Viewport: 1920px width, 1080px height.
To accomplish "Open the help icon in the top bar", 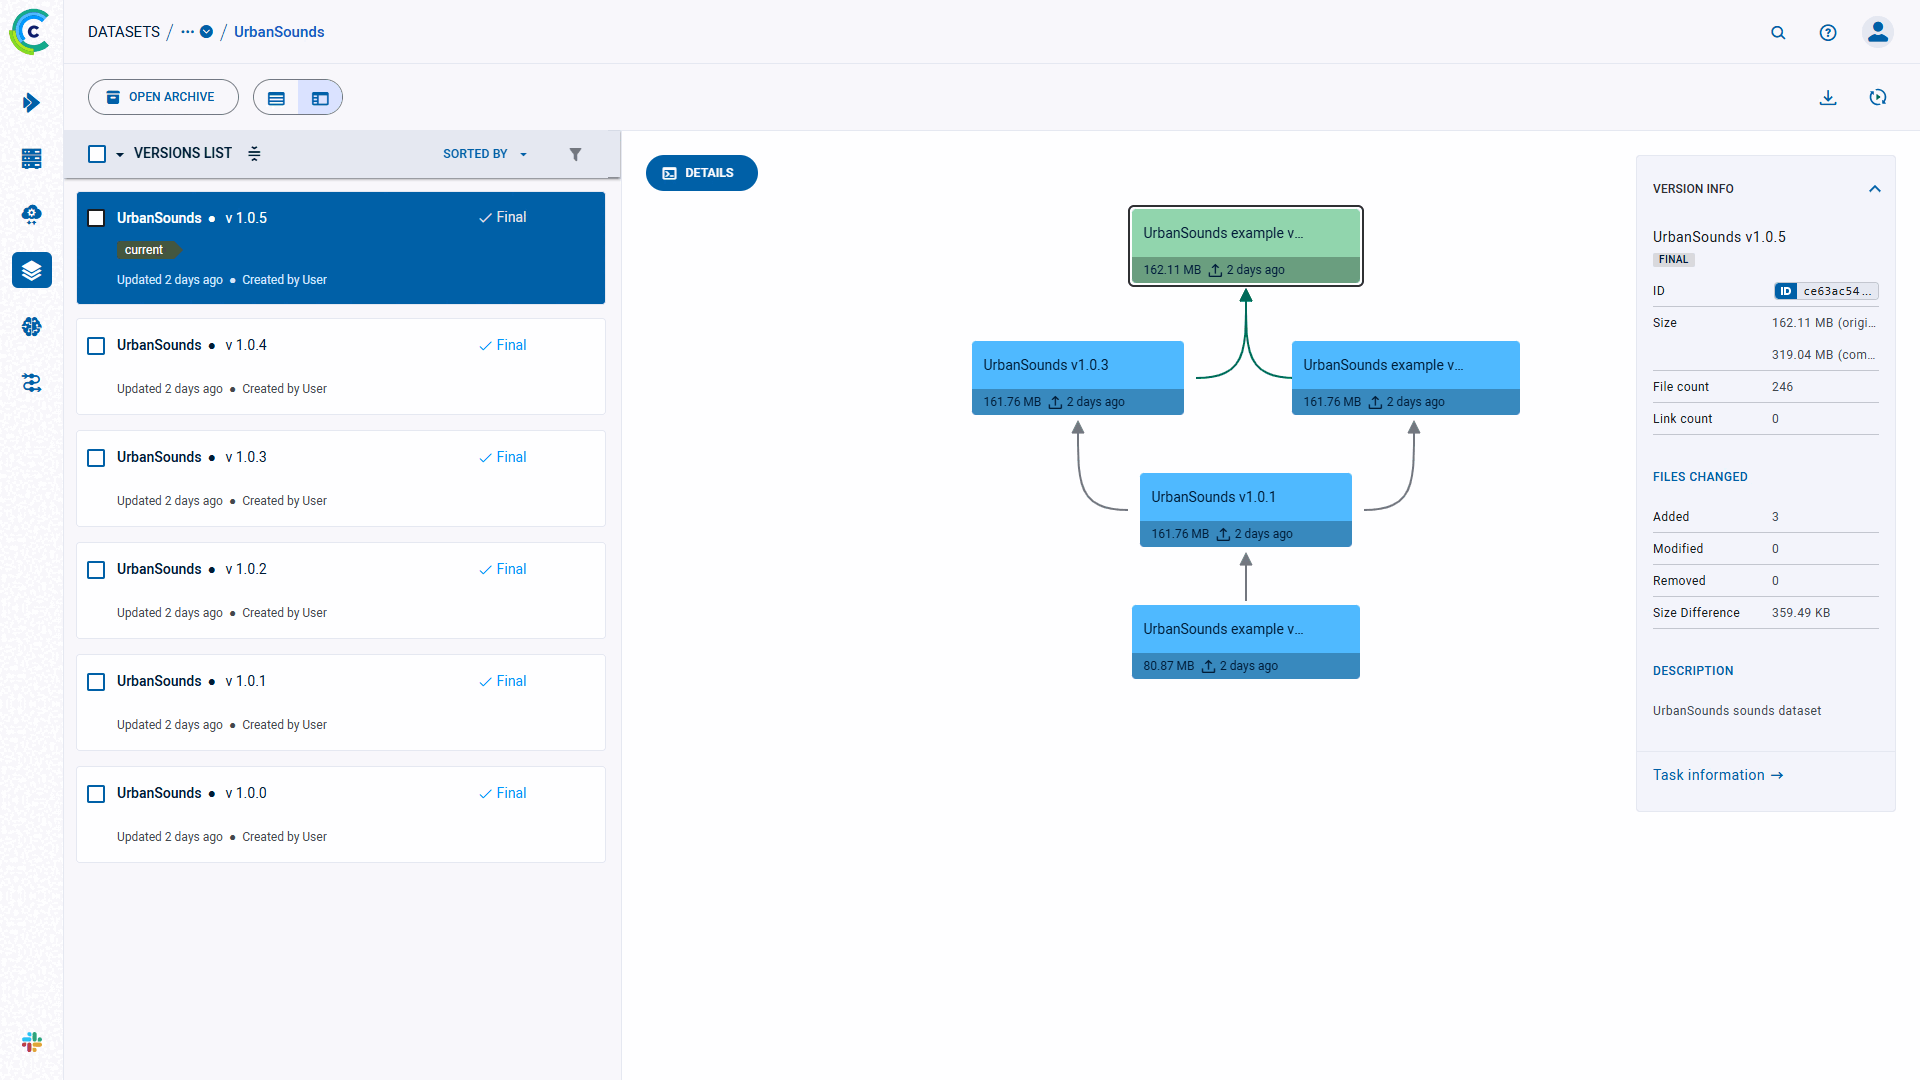I will point(1828,32).
